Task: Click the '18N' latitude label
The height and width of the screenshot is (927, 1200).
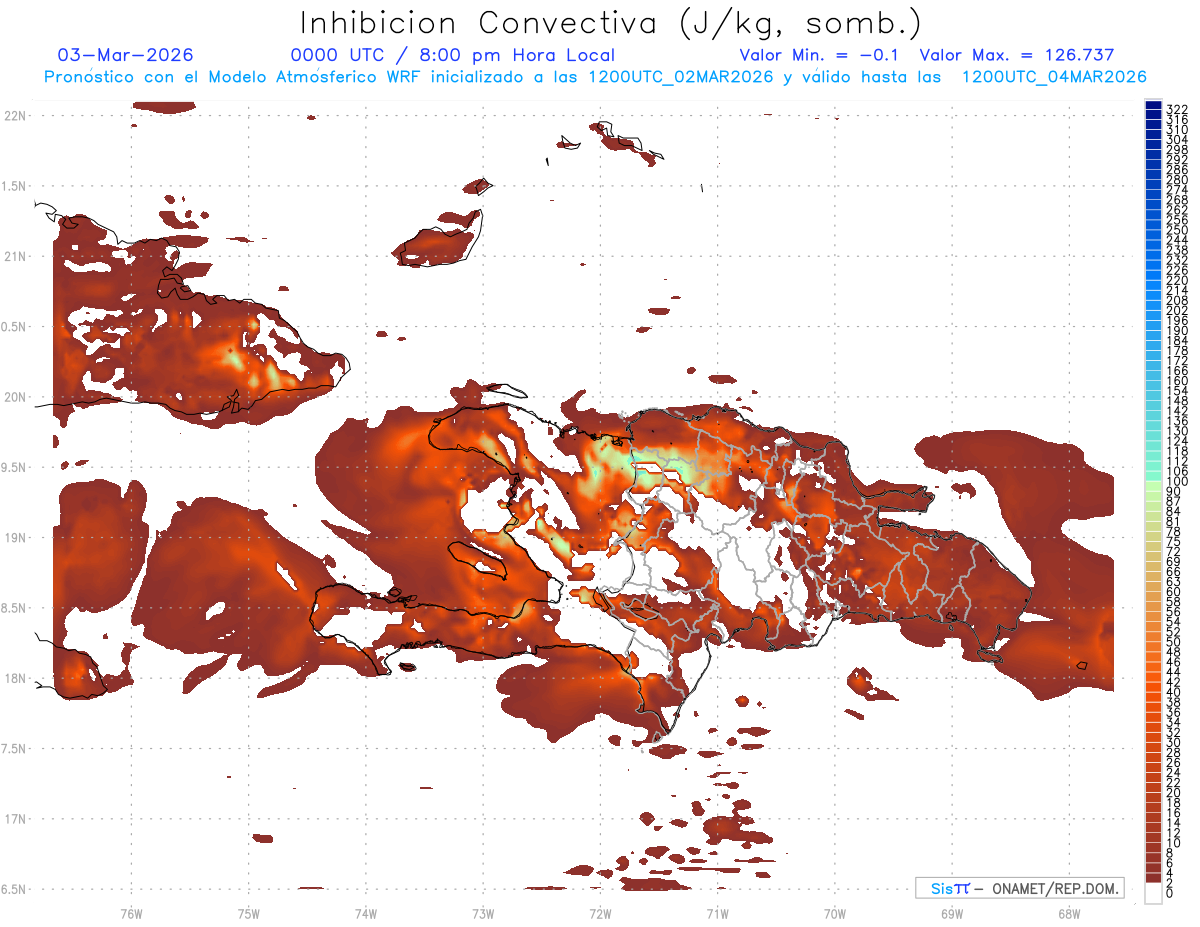Action: coord(15,678)
